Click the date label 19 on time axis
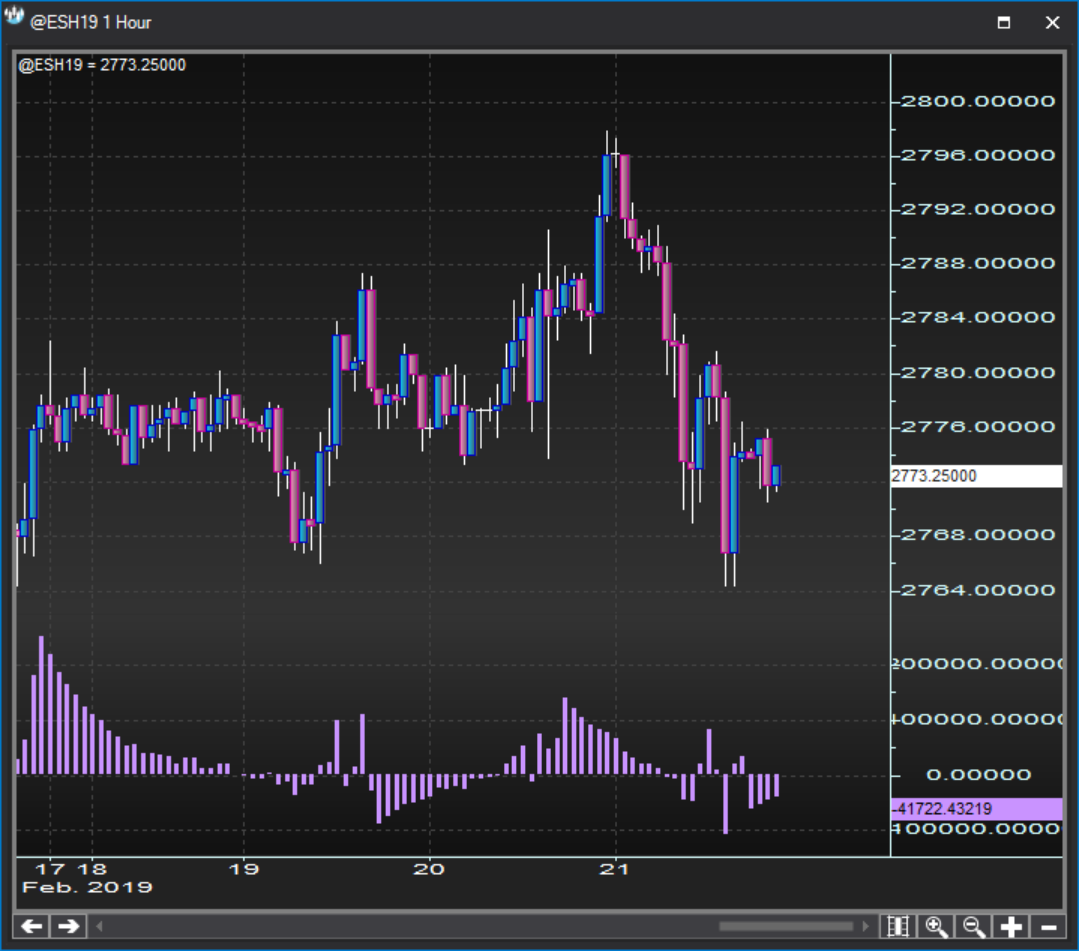 click(244, 869)
